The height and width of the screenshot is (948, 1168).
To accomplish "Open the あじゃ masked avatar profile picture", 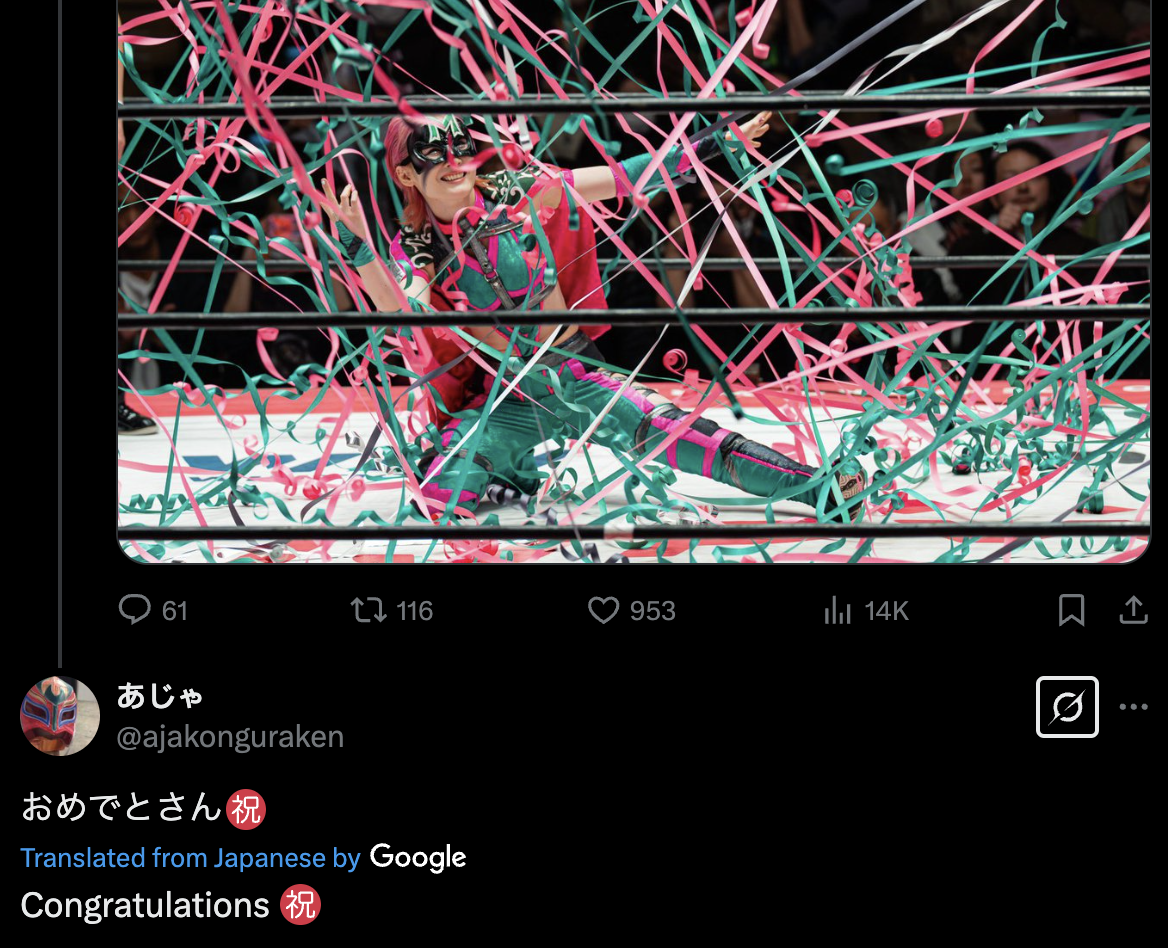I will [60, 716].
